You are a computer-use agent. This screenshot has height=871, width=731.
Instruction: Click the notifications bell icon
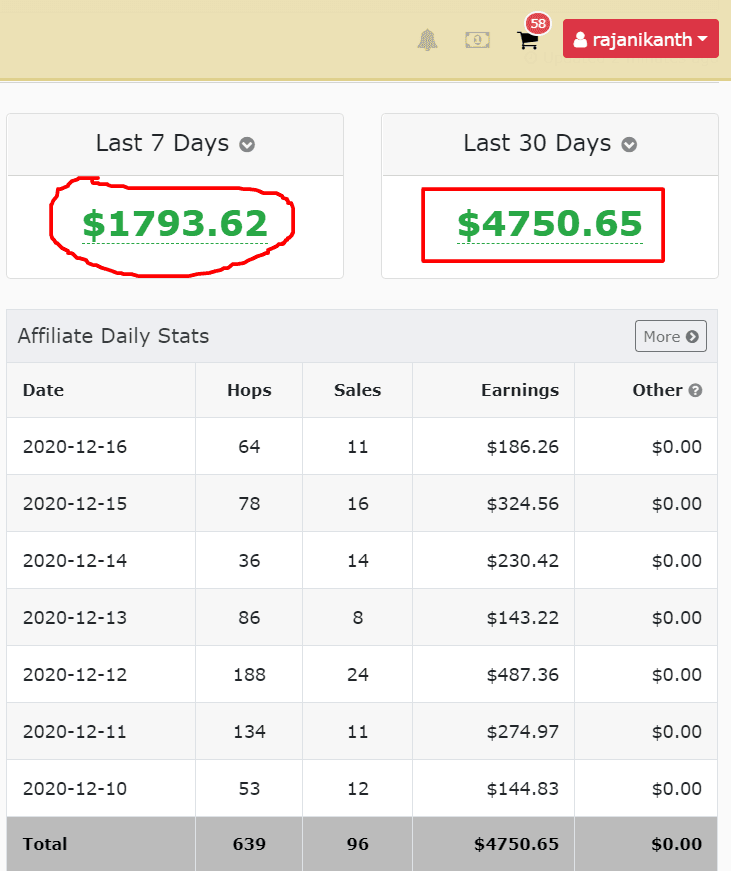click(428, 40)
